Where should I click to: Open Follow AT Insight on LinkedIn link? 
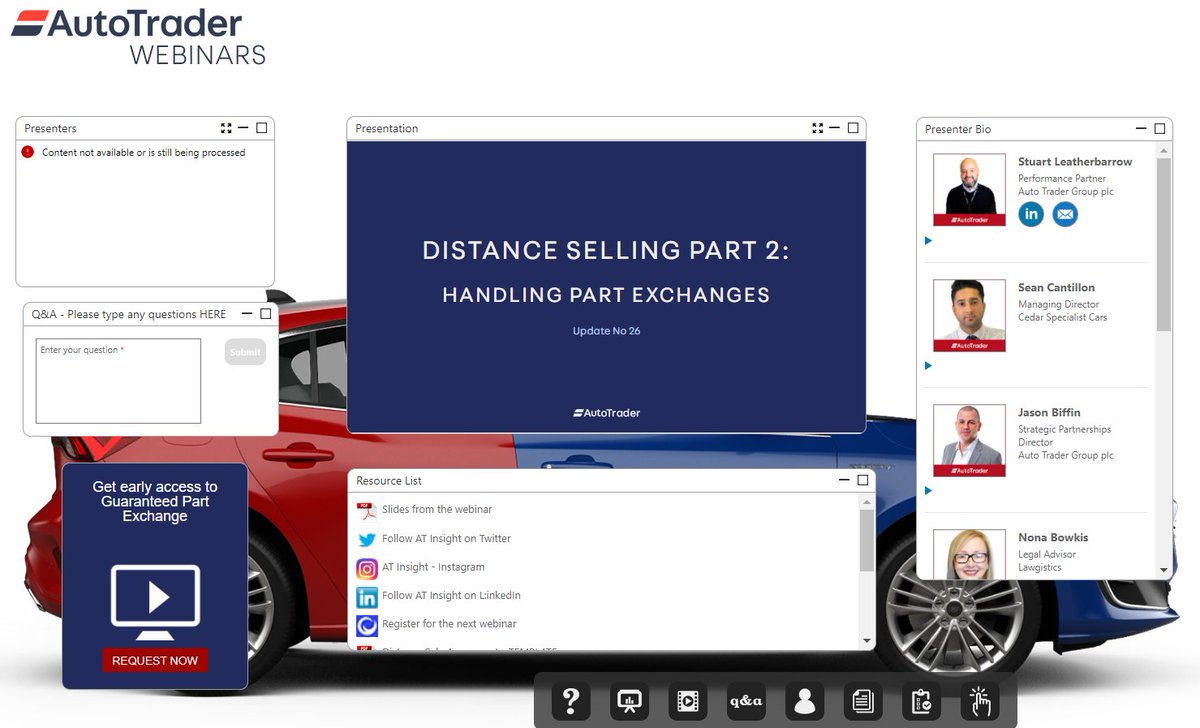pyautogui.click(x=451, y=596)
